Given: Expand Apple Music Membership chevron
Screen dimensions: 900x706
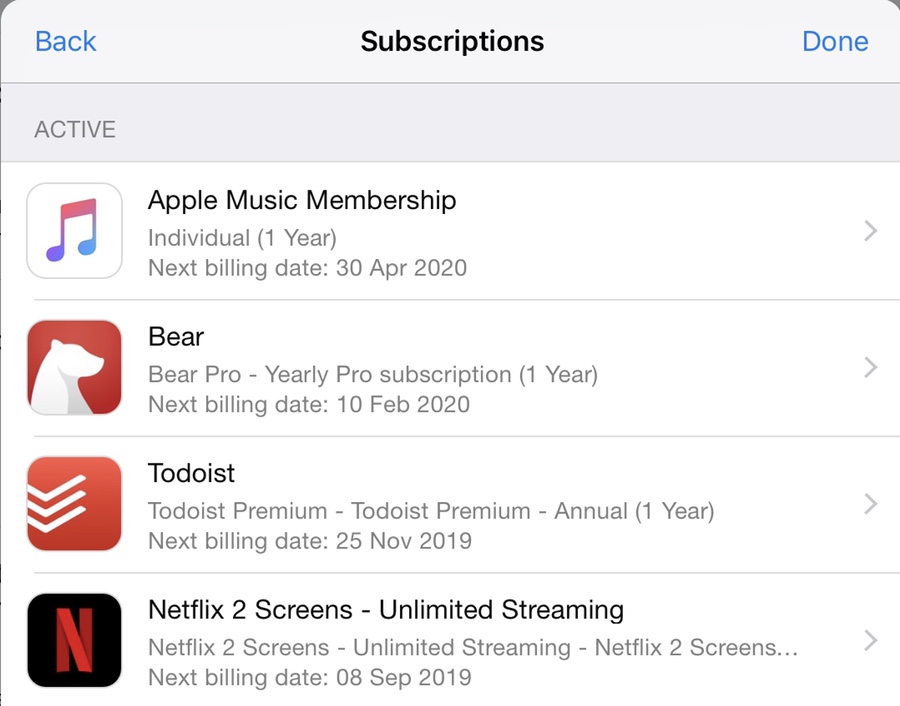Looking at the screenshot, I should click(x=870, y=231).
